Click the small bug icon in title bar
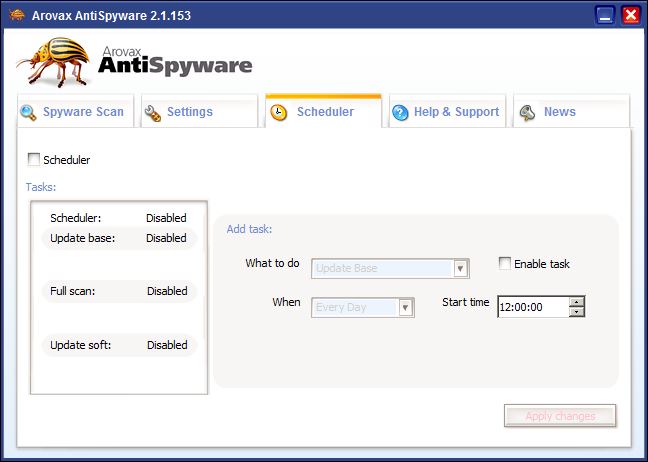This screenshot has height=462, width=648. point(17,15)
